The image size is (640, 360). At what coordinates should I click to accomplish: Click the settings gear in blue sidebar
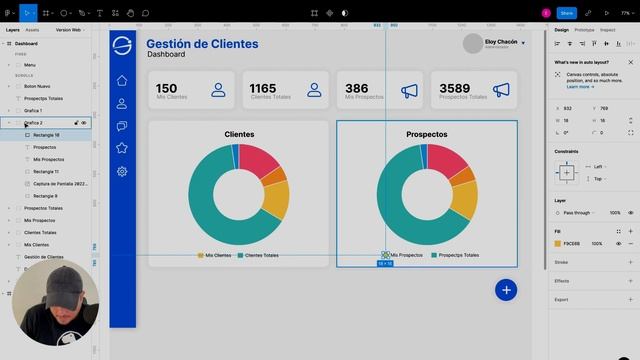click(x=122, y=171)
